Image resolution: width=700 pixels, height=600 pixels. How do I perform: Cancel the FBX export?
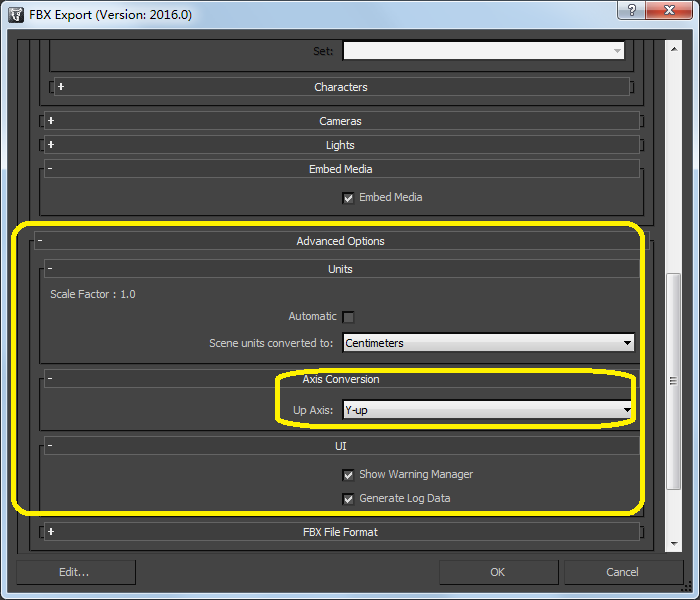click(x=623, y=572)
